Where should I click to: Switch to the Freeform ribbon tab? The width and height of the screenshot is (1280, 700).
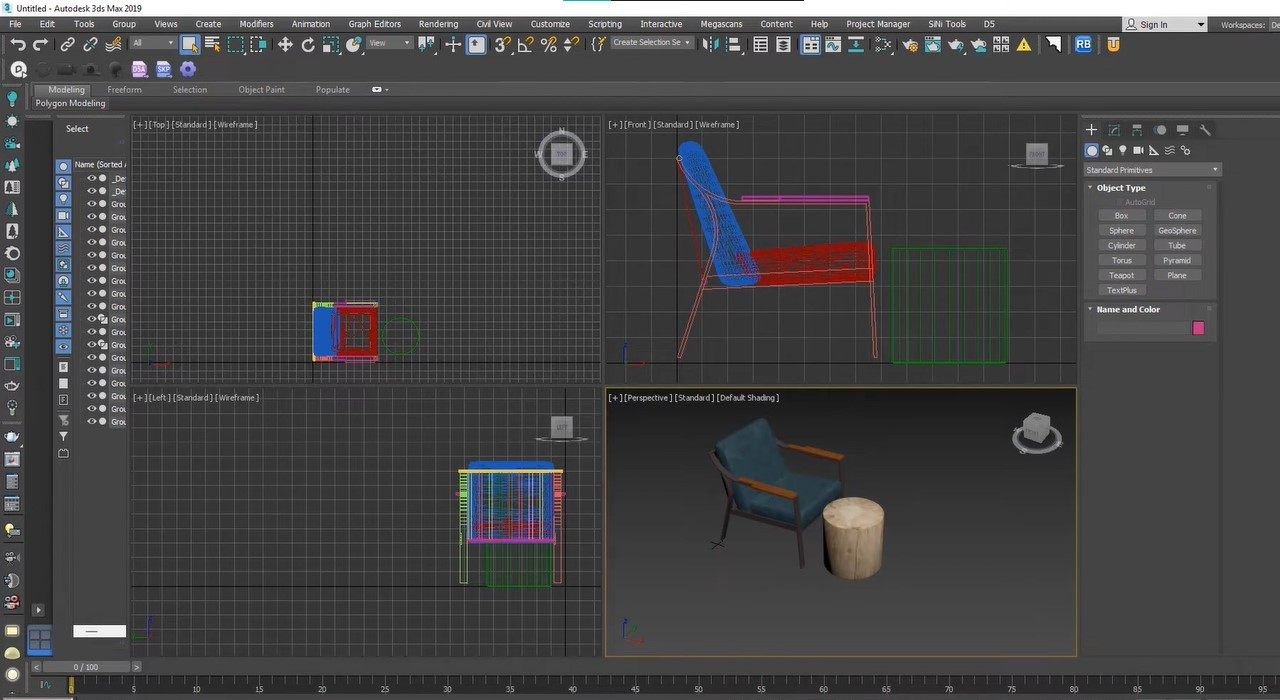point(124,89)
